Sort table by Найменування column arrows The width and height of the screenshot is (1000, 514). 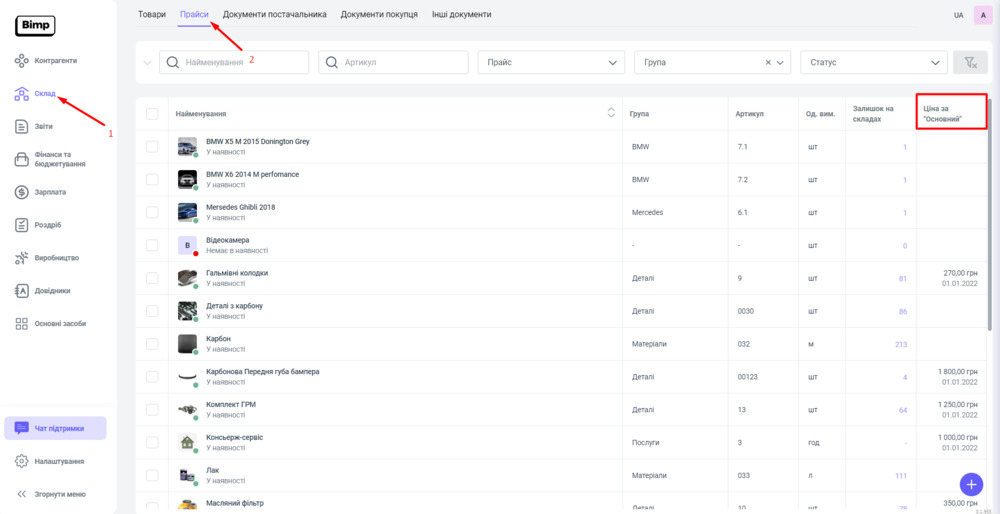(x=611, y=113)
